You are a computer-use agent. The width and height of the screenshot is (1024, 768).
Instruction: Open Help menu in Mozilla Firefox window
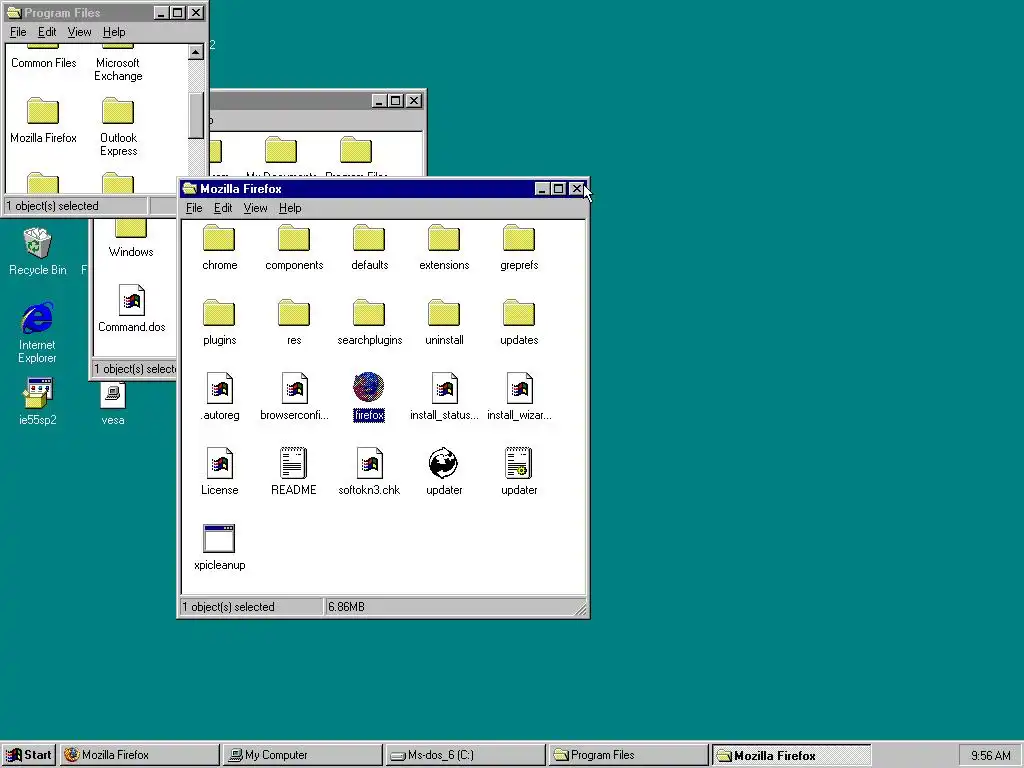[x=290, y=208]
